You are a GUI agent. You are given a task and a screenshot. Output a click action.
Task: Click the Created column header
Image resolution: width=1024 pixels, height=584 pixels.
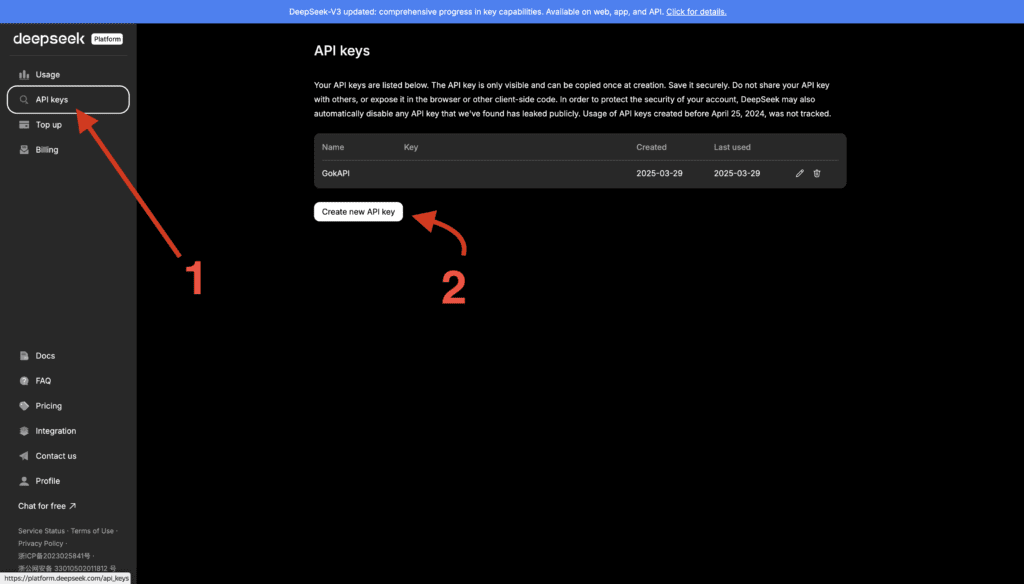point(652,147)
